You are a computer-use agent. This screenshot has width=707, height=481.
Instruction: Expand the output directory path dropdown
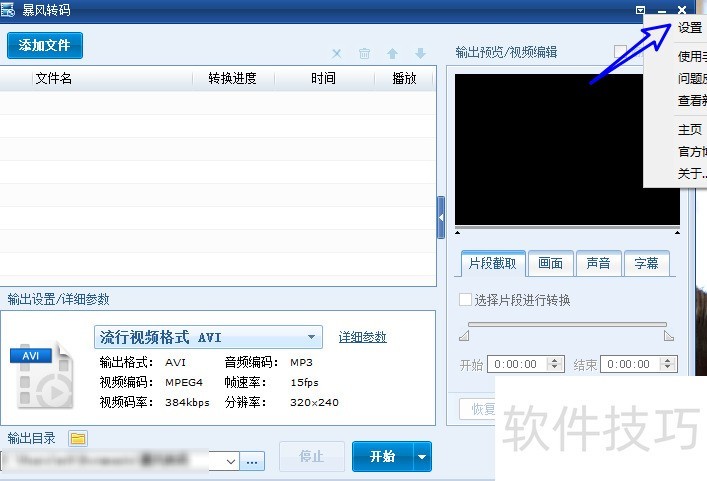click(x=231, y=462)
